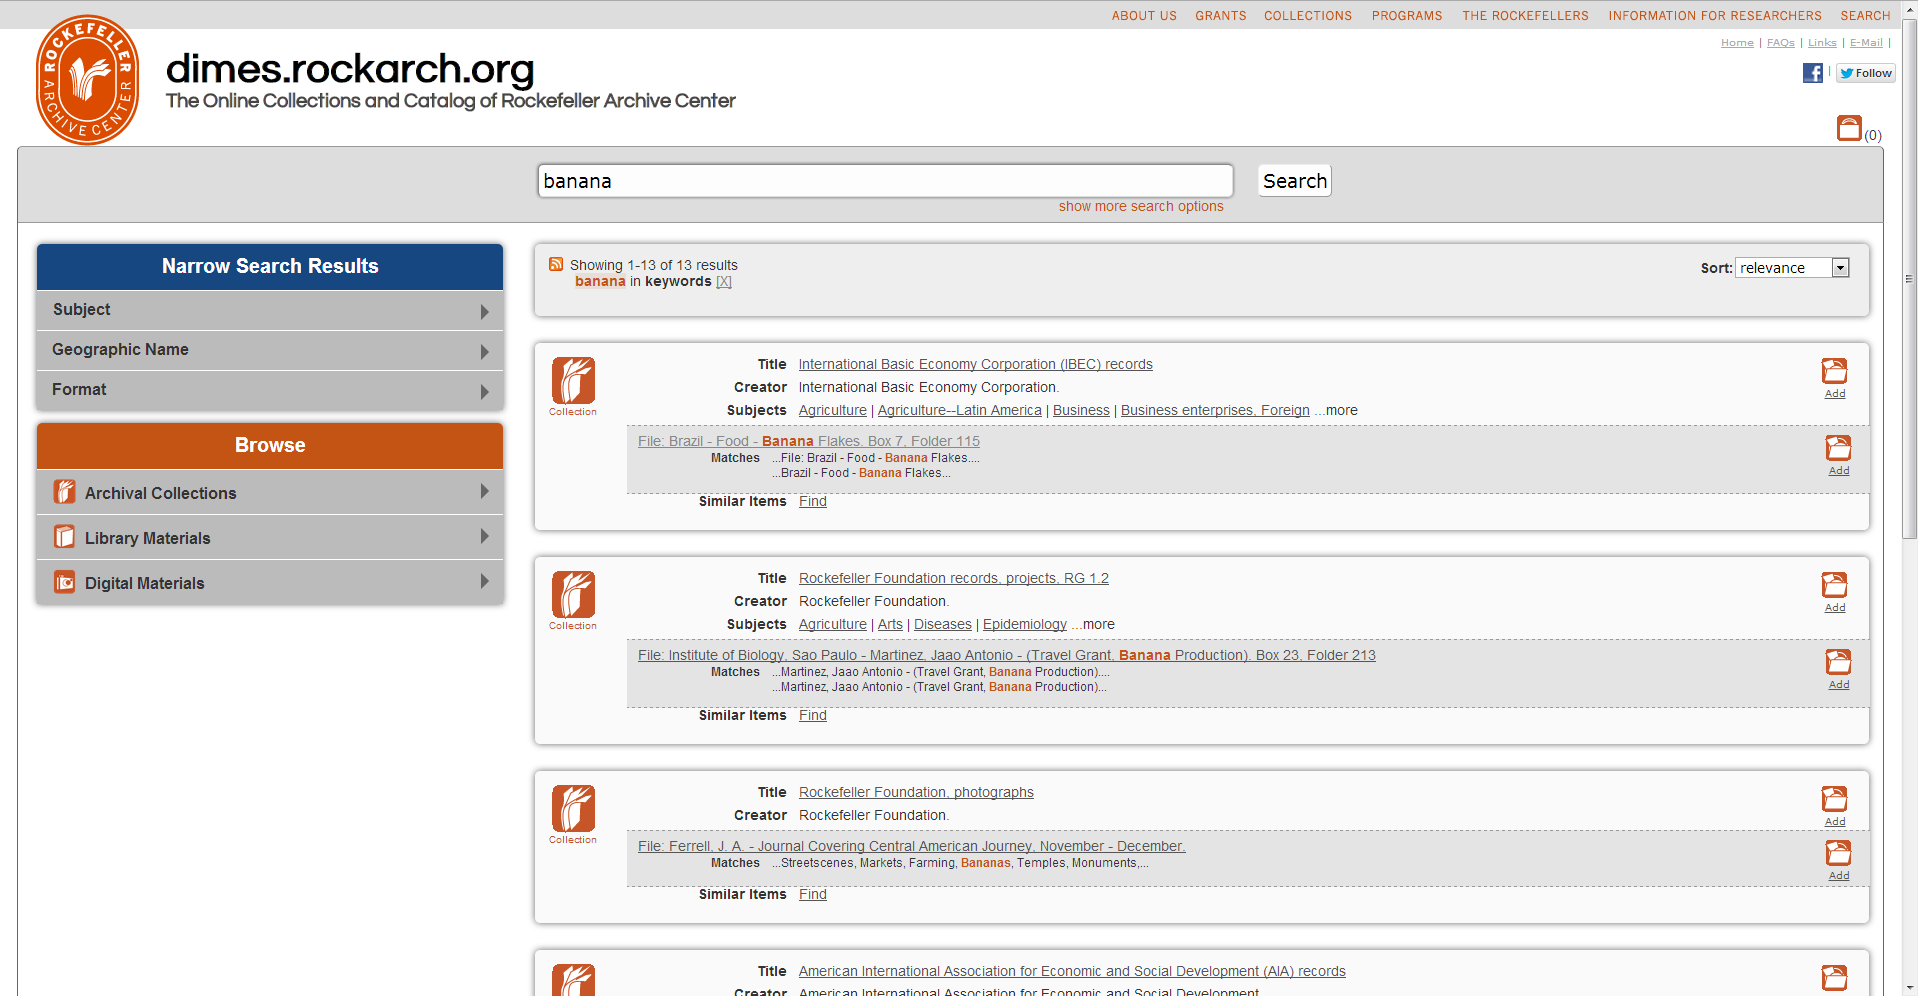The height and width of the screenshot is (996, 1918).
Task: Expand Archival Collections arrow
Action: pos(484,492)
